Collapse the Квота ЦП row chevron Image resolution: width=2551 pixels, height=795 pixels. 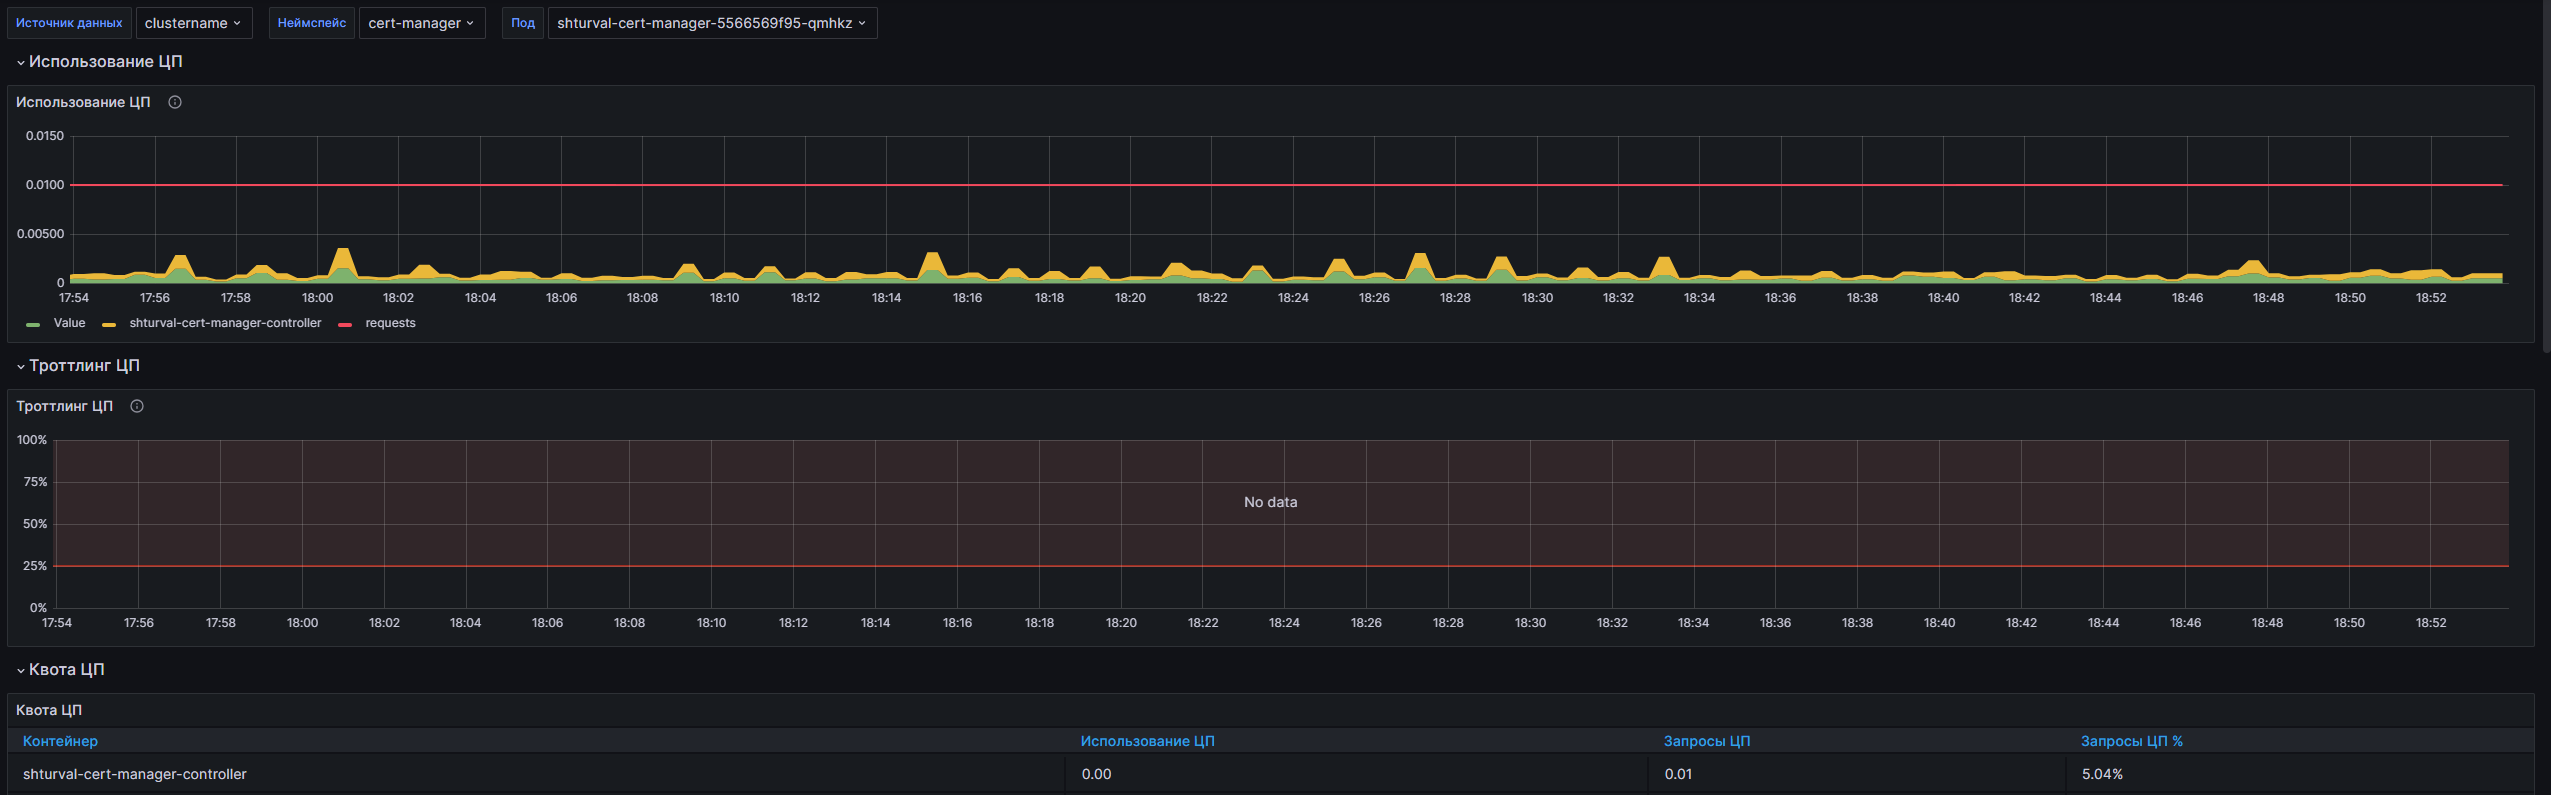(20, 671)
